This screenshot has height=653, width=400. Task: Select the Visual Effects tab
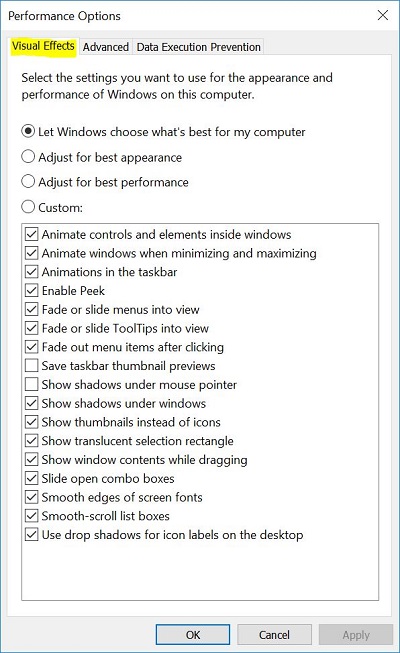point(43,46)
